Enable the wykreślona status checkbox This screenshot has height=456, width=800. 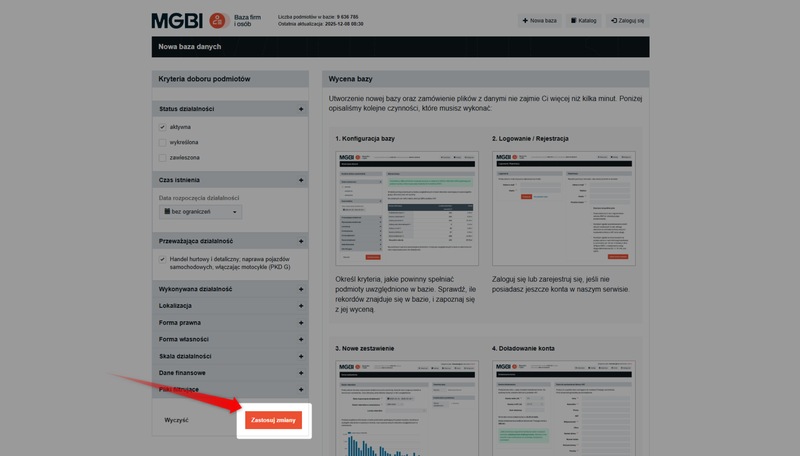162,142
